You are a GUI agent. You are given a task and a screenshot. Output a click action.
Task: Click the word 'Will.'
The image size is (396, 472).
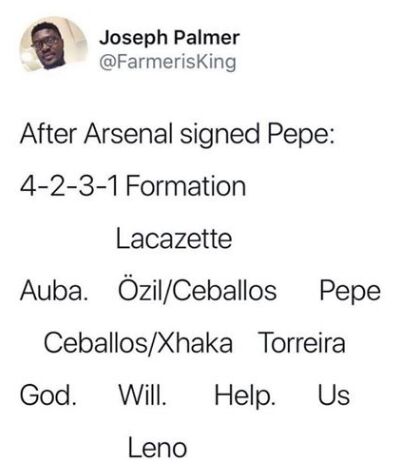pyautogui.click(x=143, y=395)
